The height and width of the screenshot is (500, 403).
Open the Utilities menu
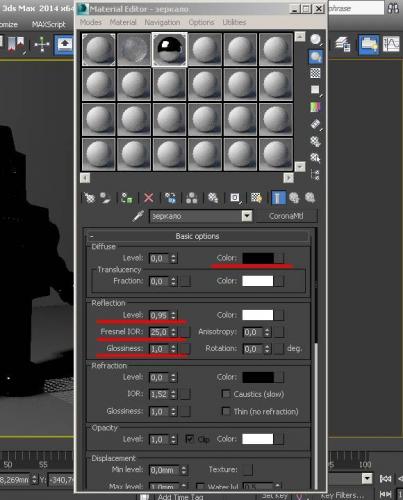coord(234,22)
